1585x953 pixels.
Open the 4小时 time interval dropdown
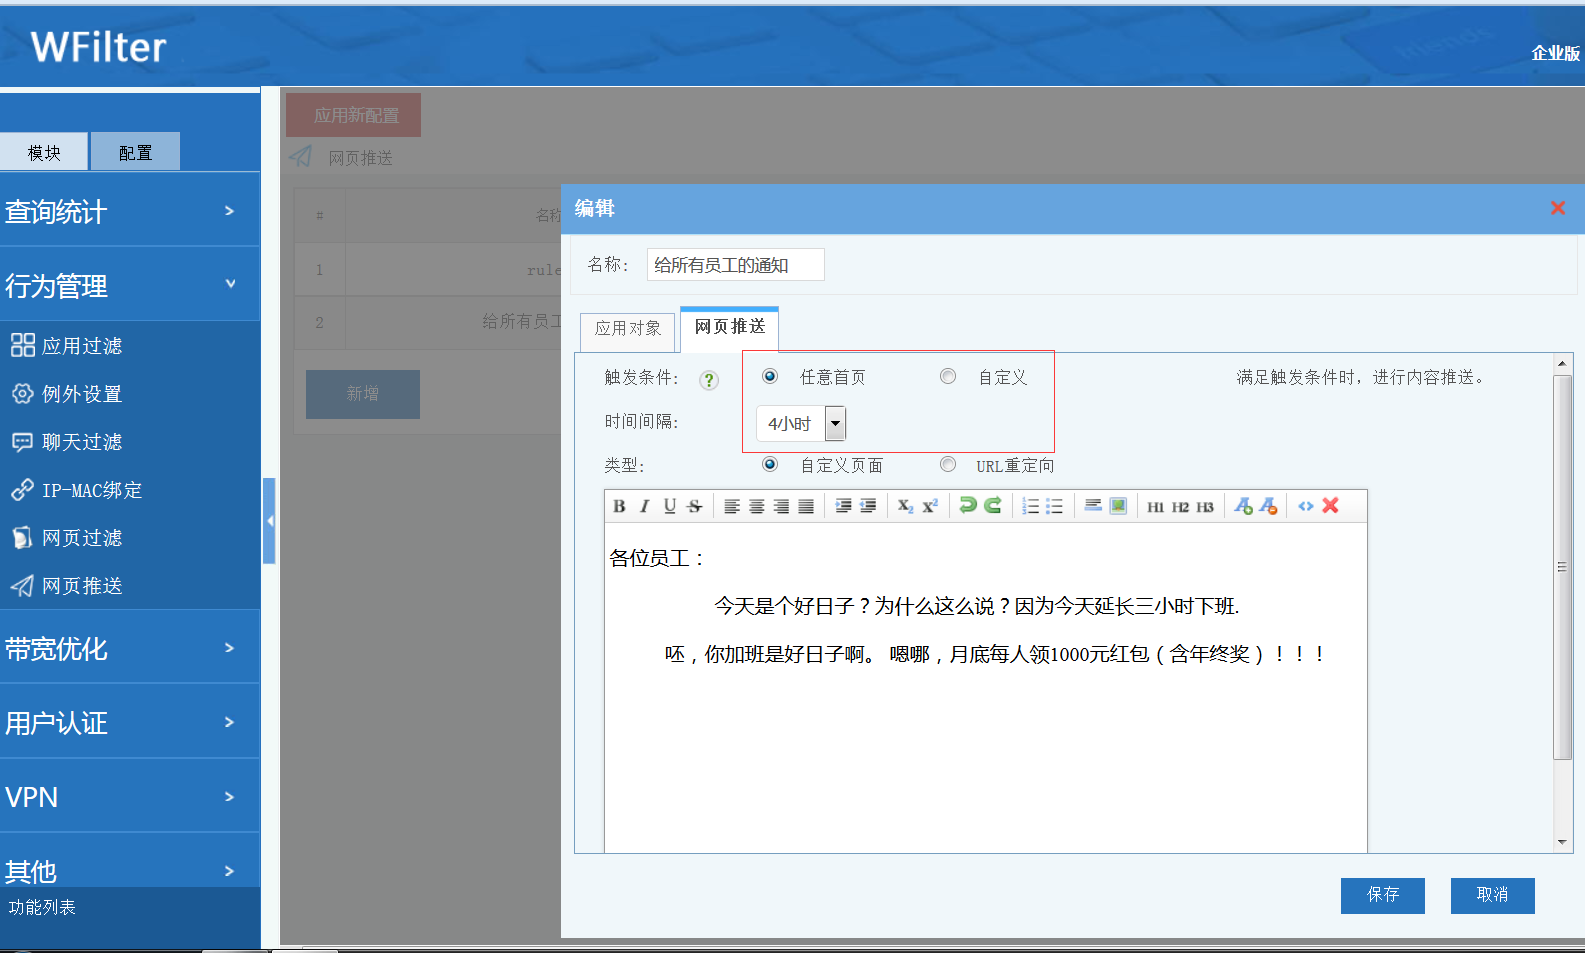tap(835, 424)
